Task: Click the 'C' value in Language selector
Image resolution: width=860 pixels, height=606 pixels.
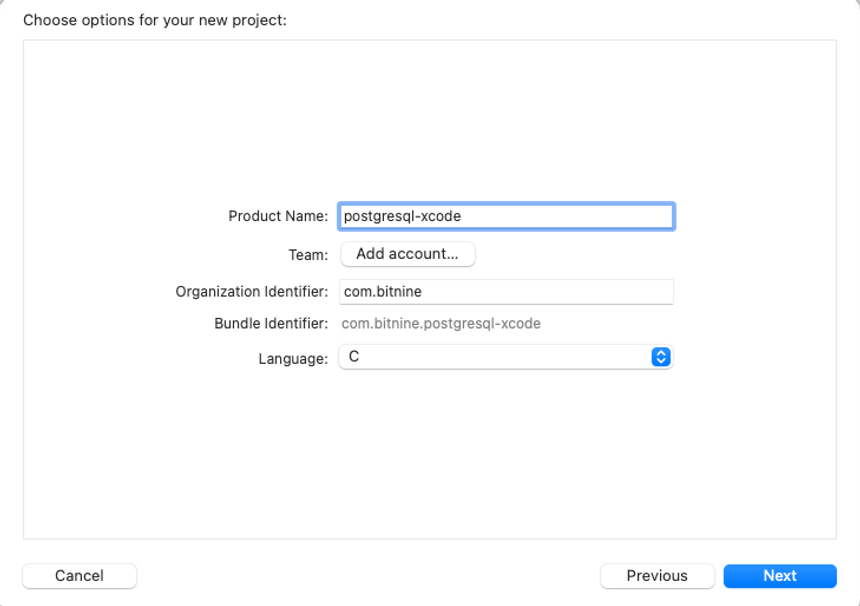Action: pos(354,357)
